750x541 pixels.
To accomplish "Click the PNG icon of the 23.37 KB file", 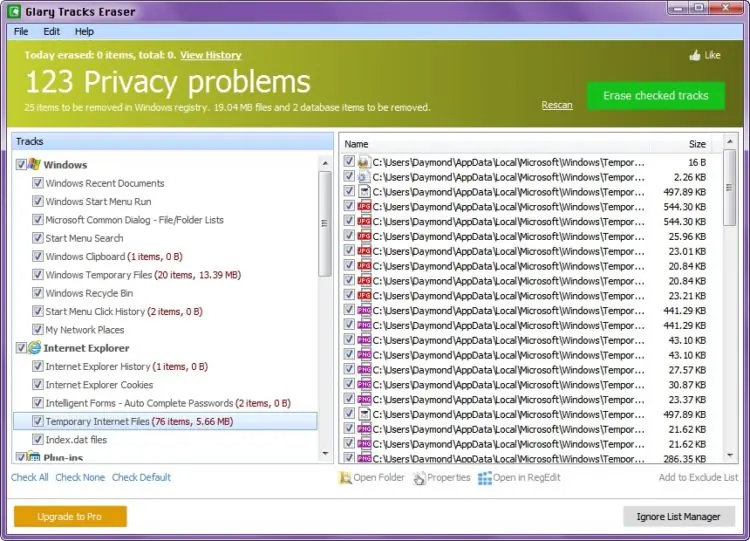I will coord(364,399).
